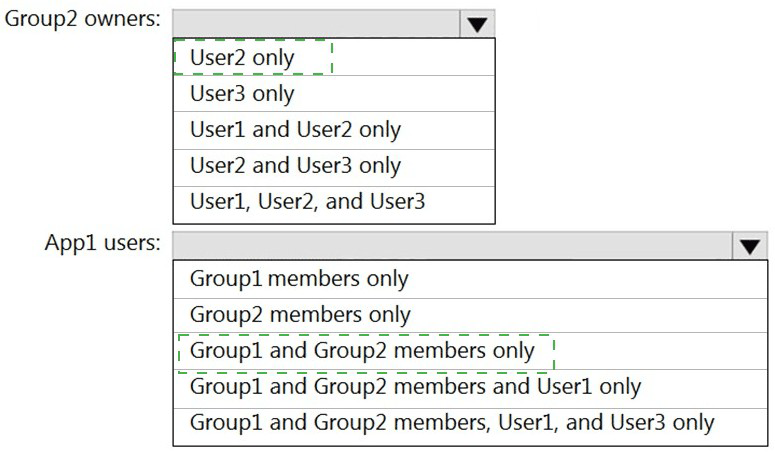Screen dimensions: 775x453
Task: Click the "Group2 owners:" label
Action: (82, 21)
